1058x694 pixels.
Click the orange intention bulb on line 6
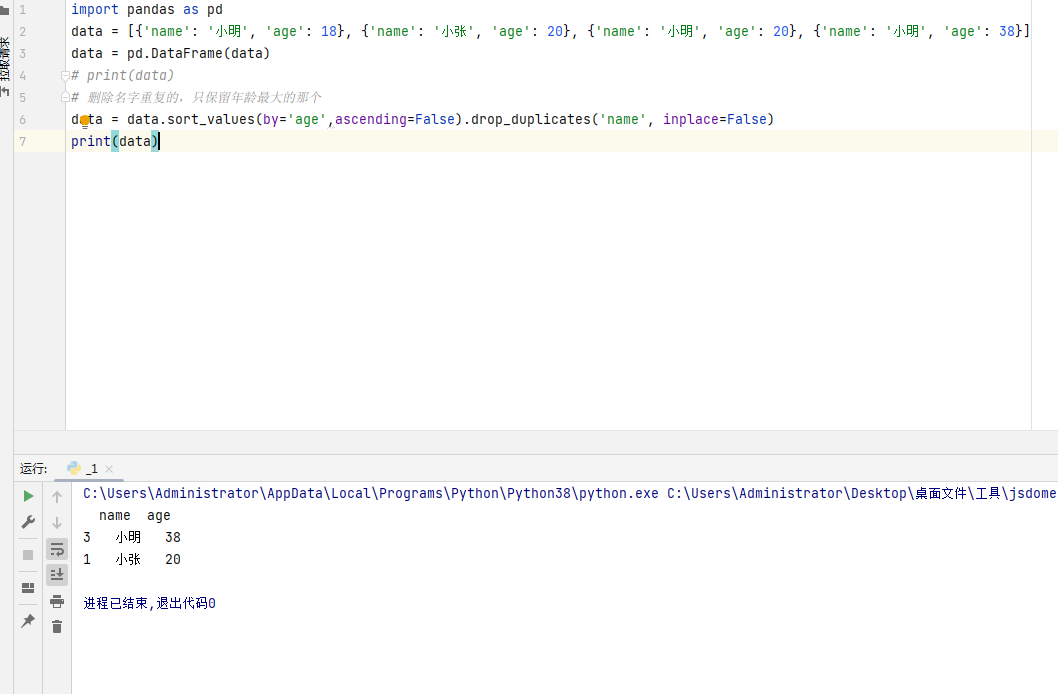coord(85,121)
